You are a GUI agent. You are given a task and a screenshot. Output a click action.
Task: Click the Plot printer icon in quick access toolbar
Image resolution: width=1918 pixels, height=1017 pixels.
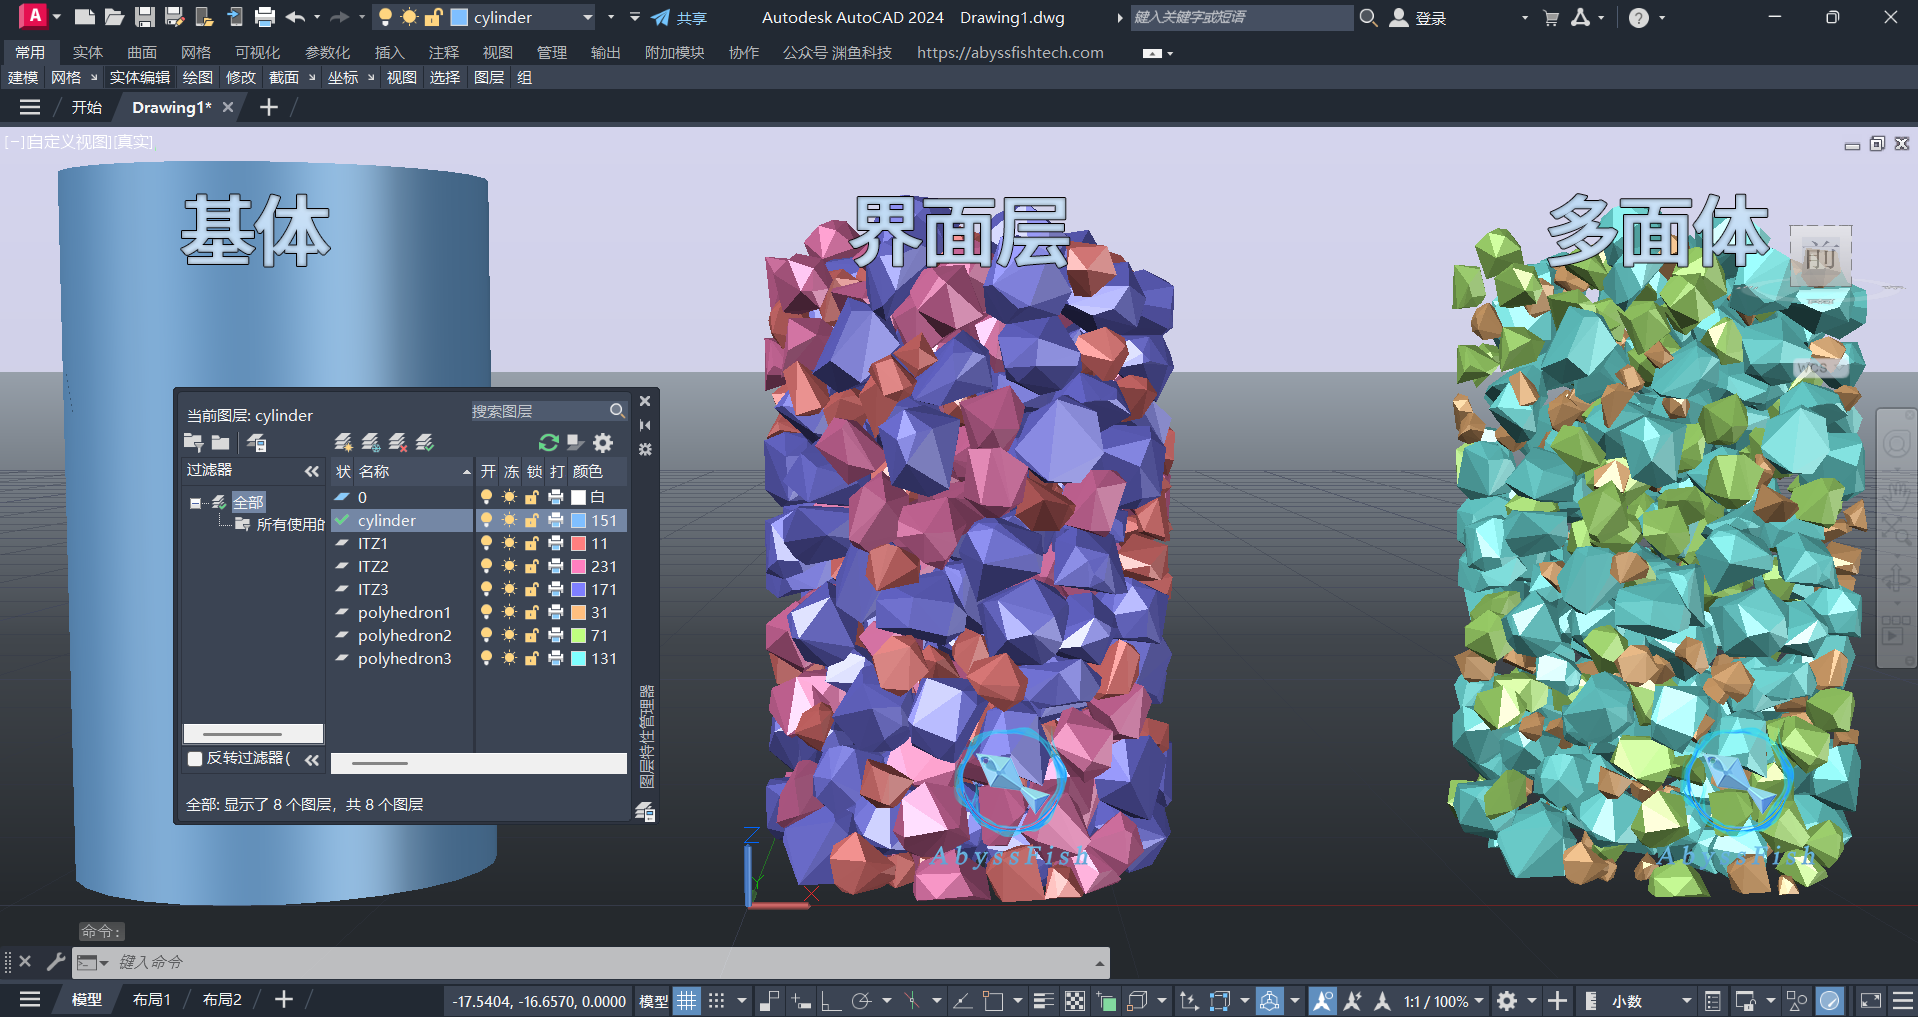point(265,17)
